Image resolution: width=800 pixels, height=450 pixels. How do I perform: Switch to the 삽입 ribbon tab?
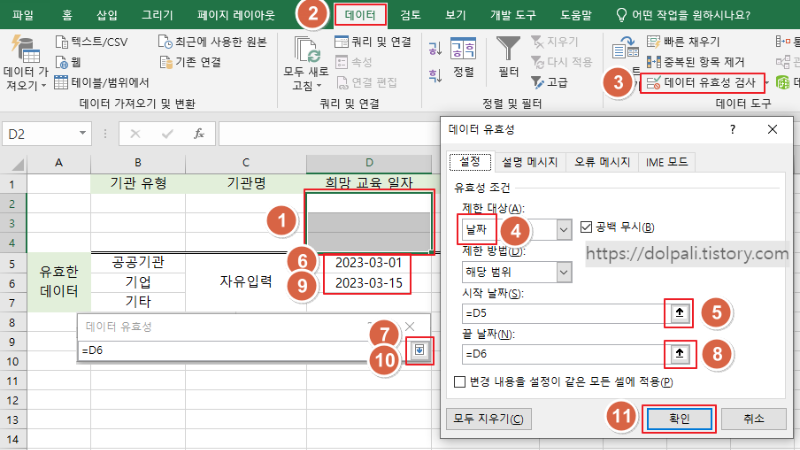pos(107,15)
